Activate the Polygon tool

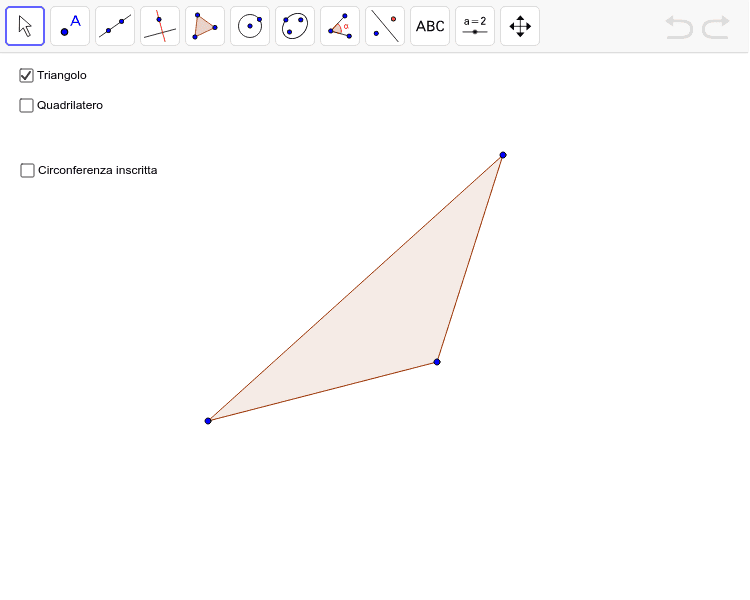(x=205, y=26)
